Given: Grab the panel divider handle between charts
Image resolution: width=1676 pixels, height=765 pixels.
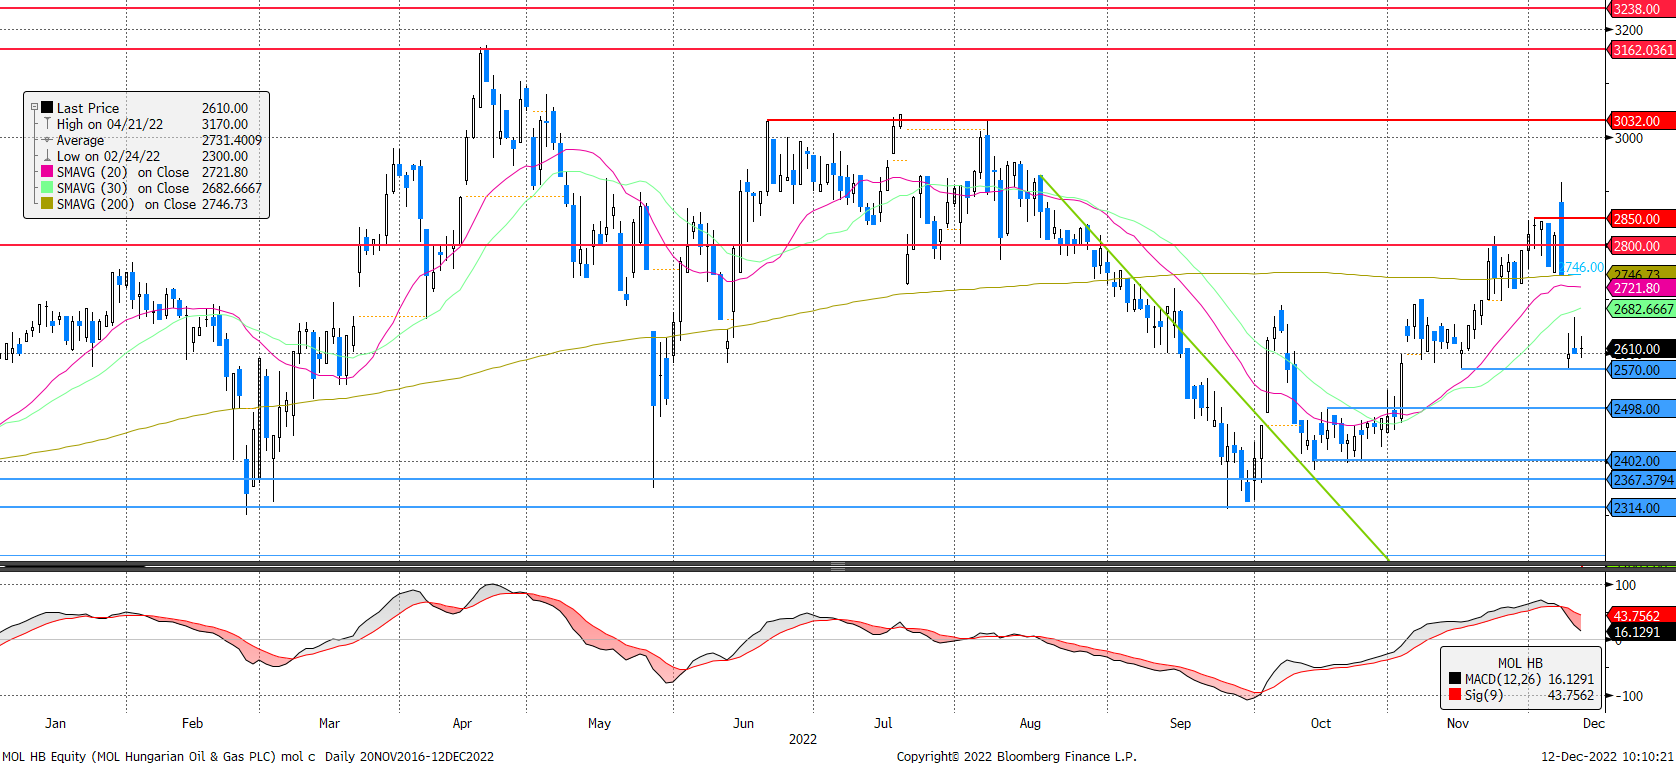Looking at the screenshot, I should tap(838, 566).
